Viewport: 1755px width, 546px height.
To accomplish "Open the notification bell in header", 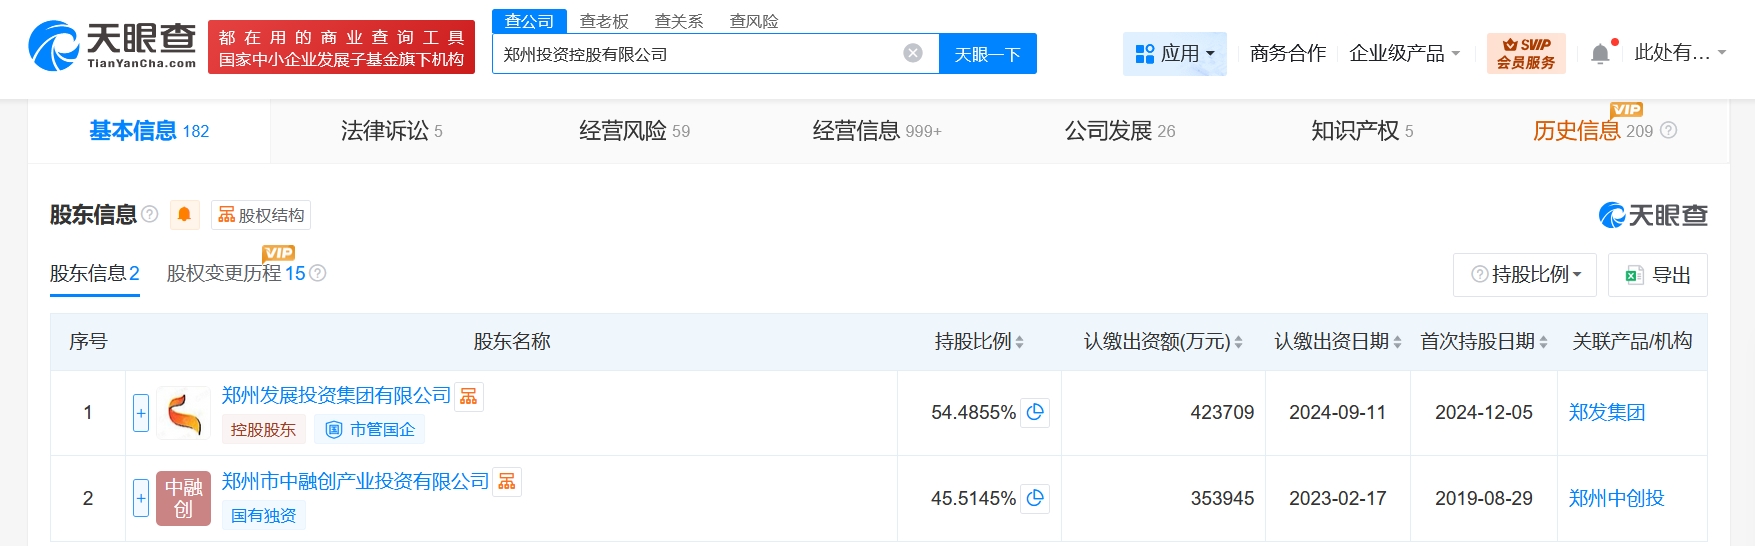I will click(1600, 54).
